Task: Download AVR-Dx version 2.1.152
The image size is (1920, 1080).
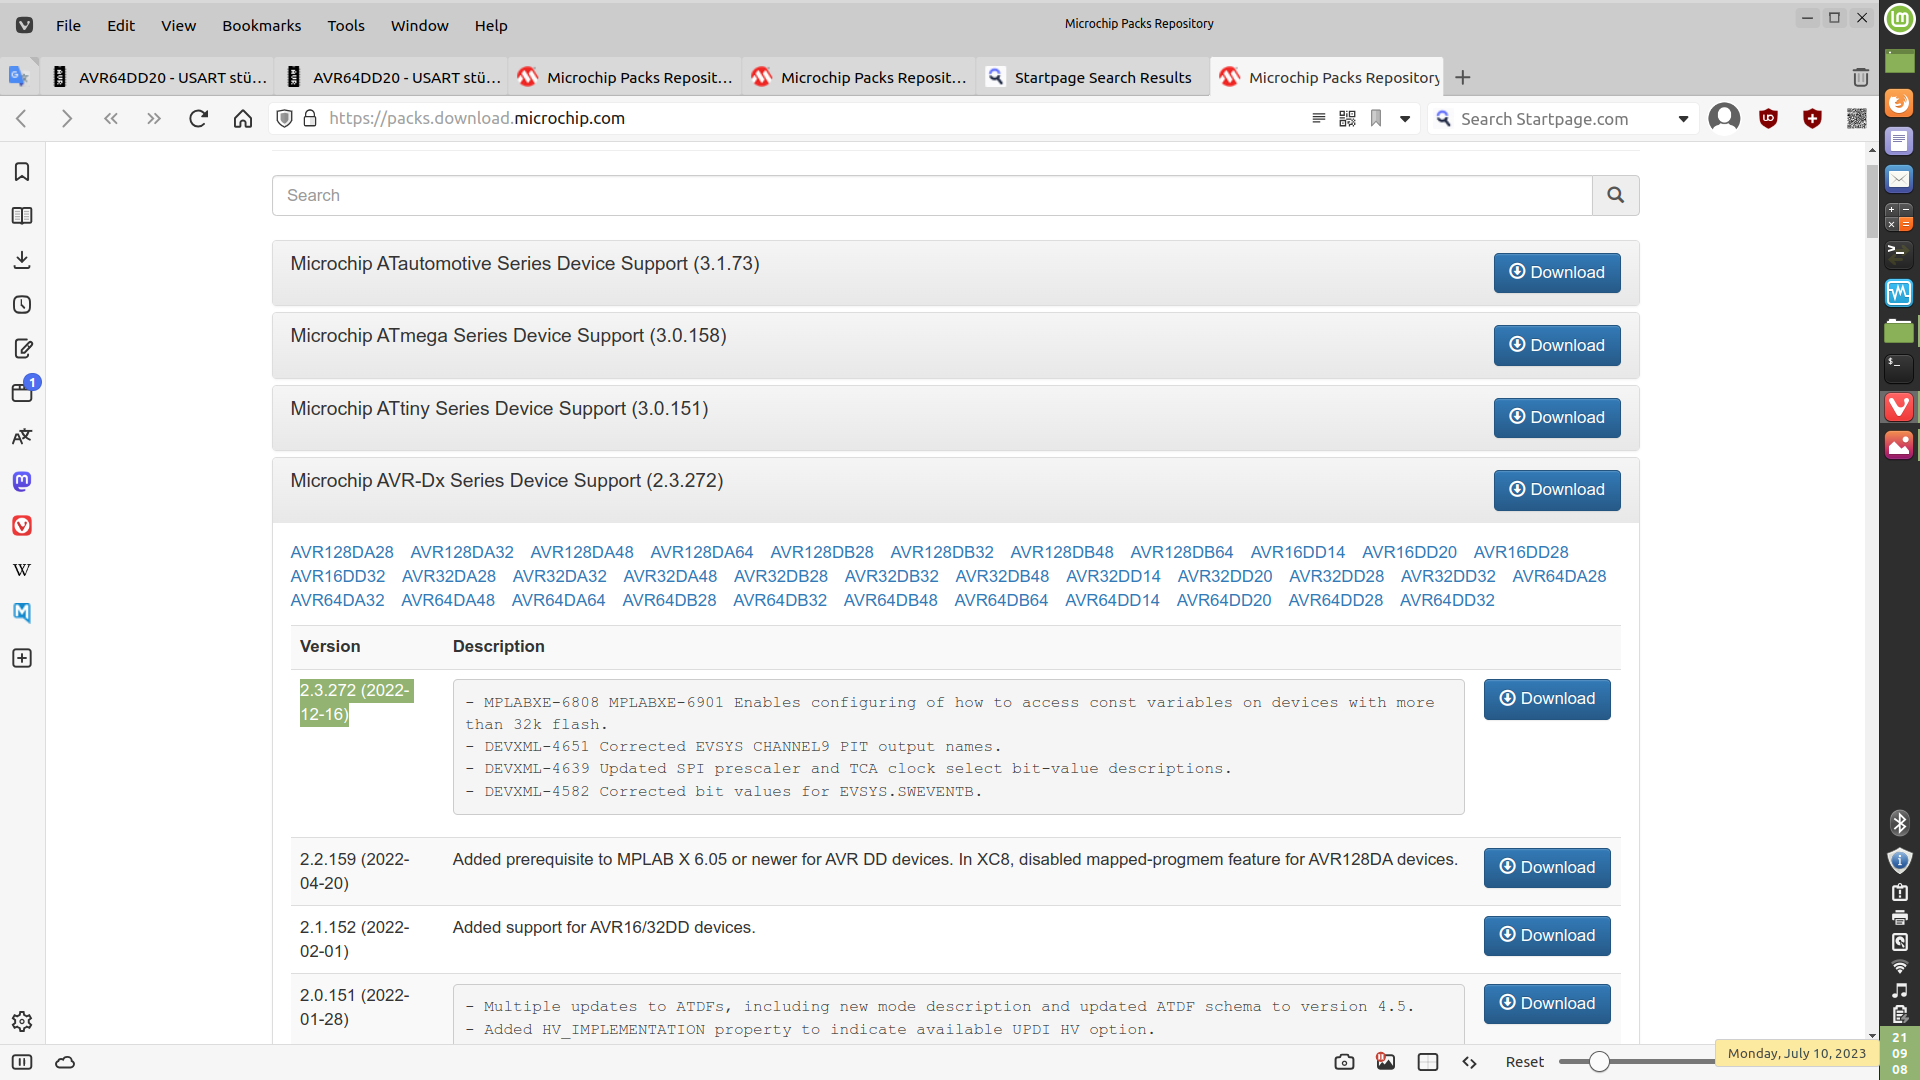Action: click(x=1547, y=936)
